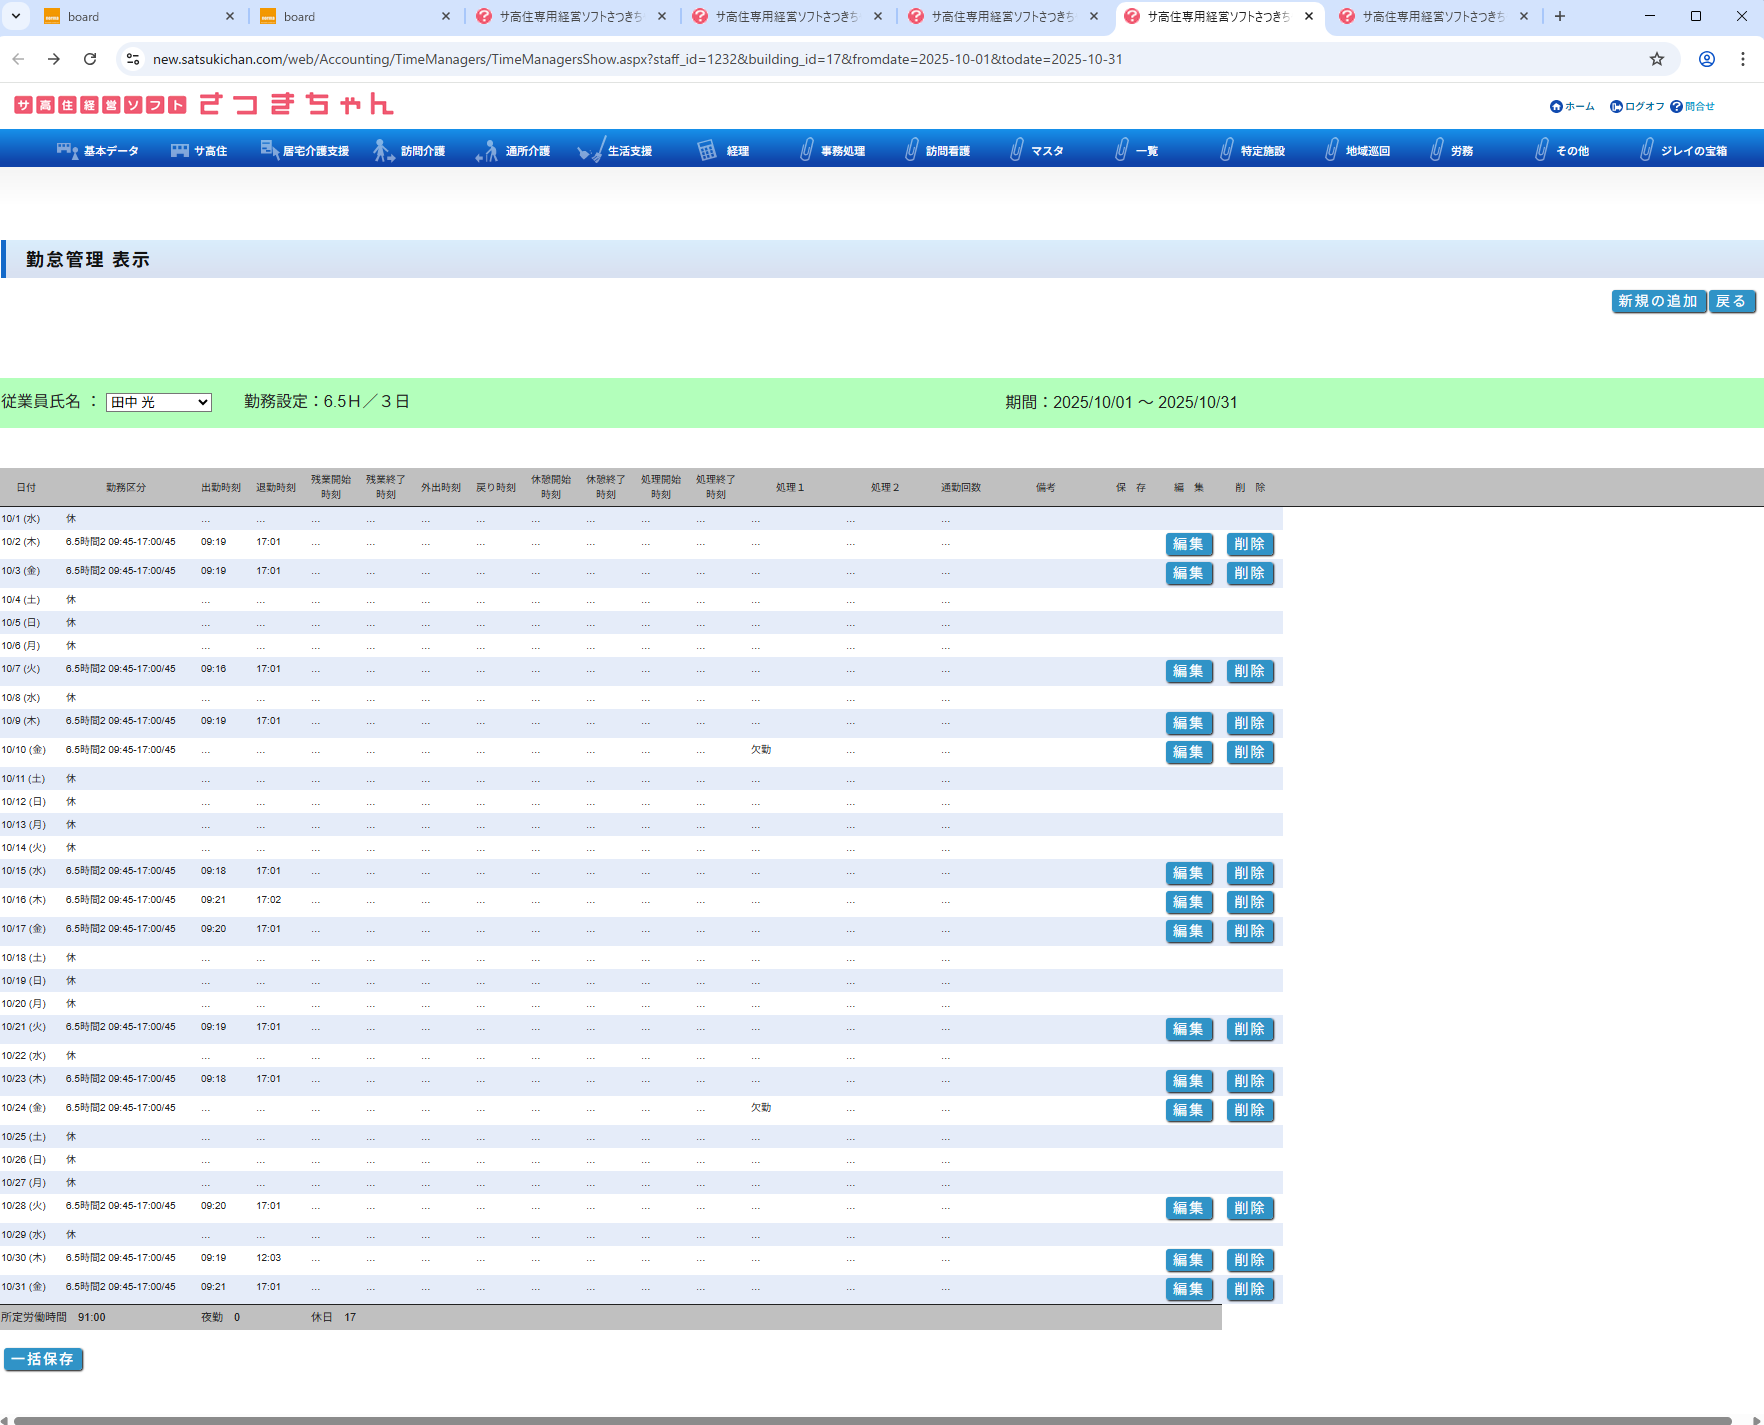View site information icon in address bar
Viewport: 1764px width, 1425px height.
click(133, 59)
